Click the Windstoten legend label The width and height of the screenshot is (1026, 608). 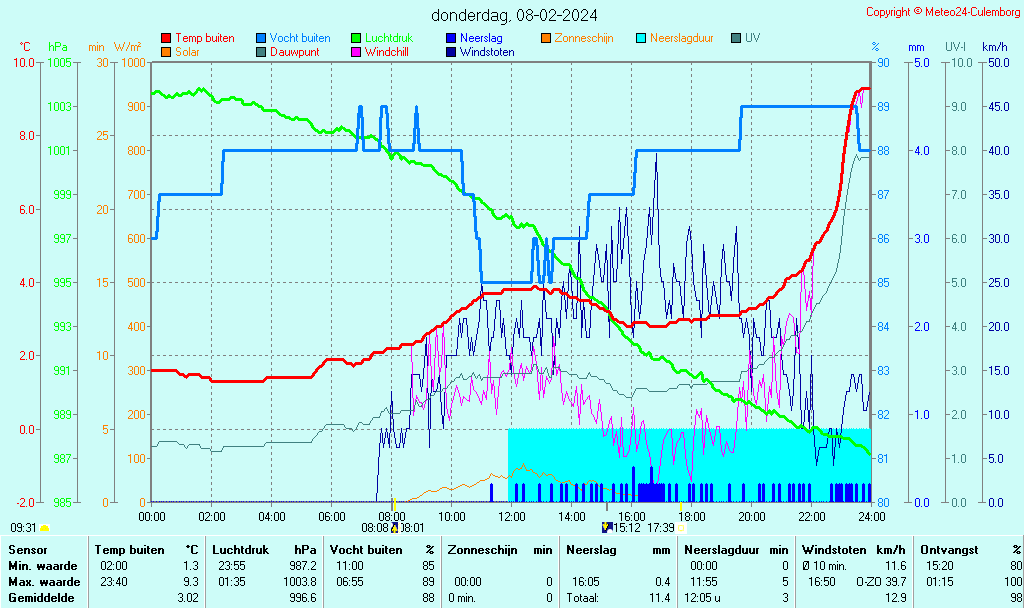[x=487, y=52]
